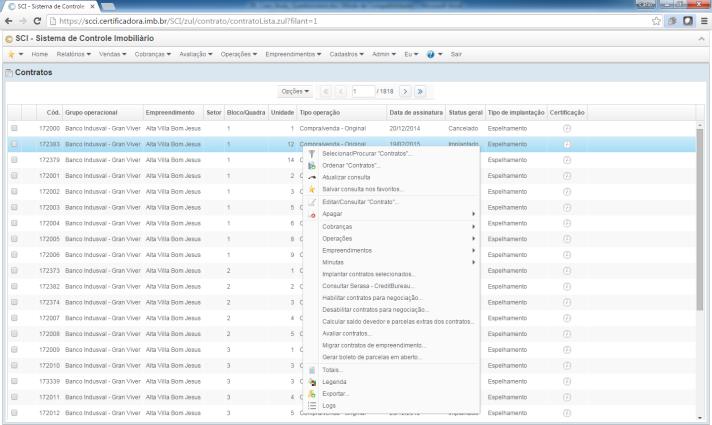
Task: Open the Relatórios dropdown menu
Action: coord(74,54)
